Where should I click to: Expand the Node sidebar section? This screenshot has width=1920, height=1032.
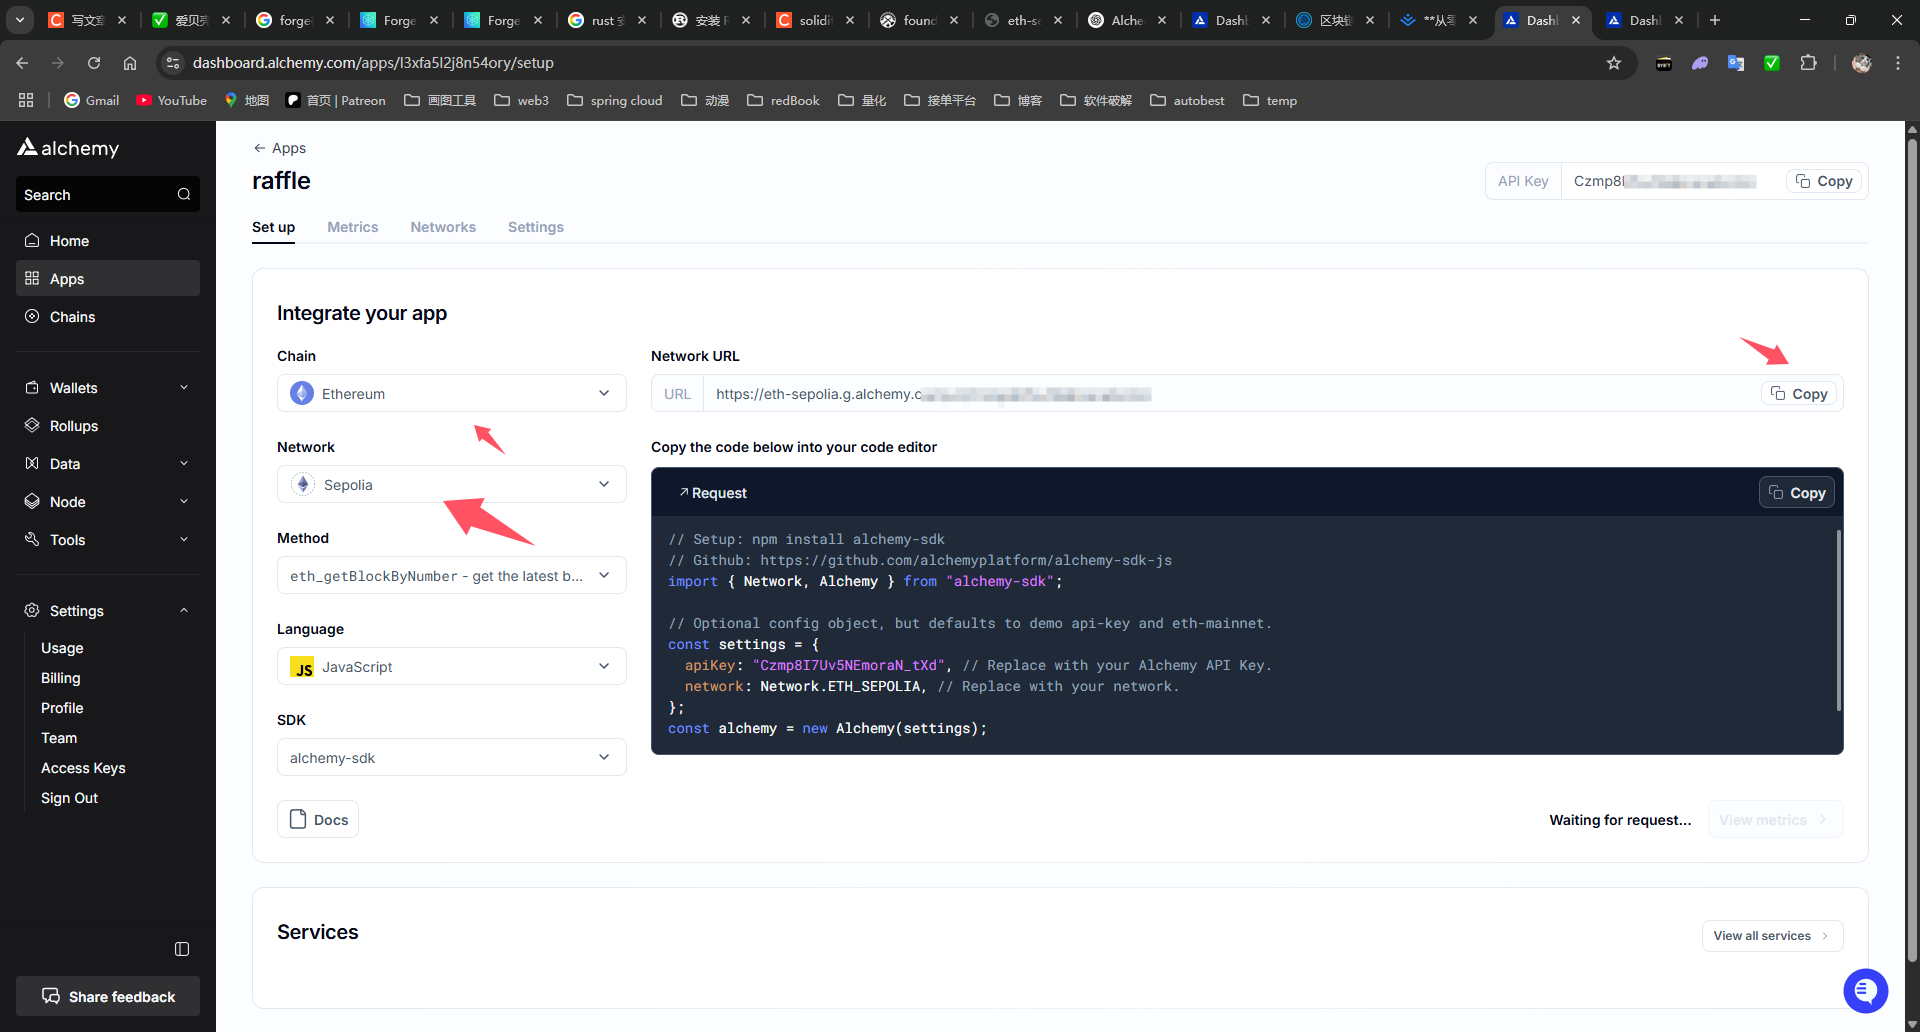[x=108, y=502]
